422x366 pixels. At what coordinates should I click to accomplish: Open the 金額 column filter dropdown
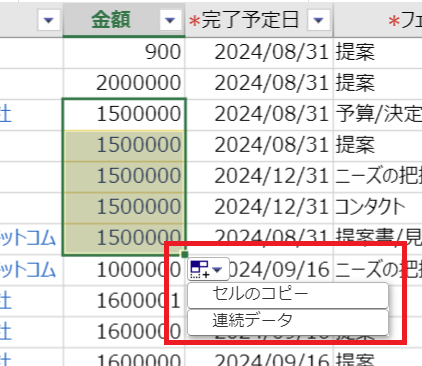click(170, 20)
